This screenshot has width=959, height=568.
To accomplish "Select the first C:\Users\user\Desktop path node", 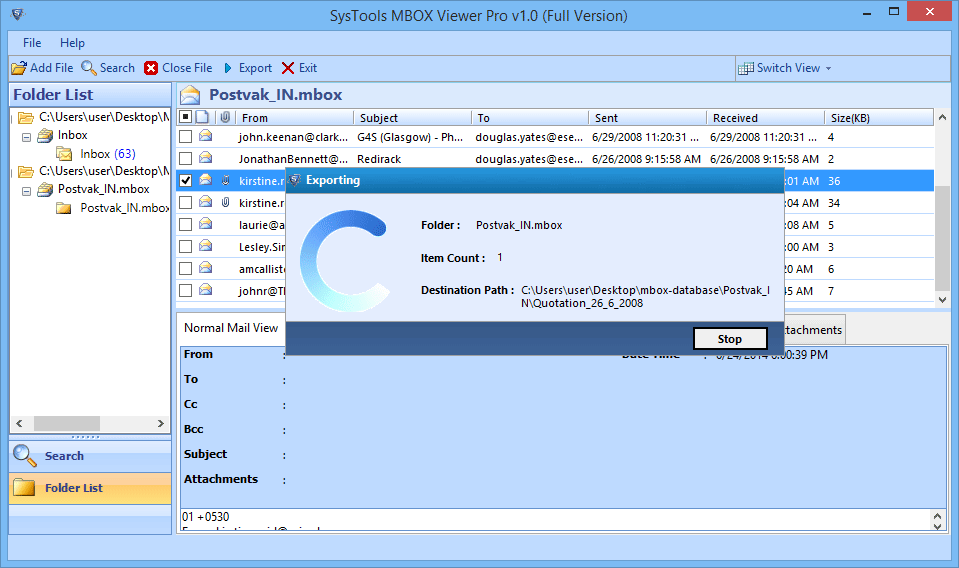I will [x=104, y=117].
